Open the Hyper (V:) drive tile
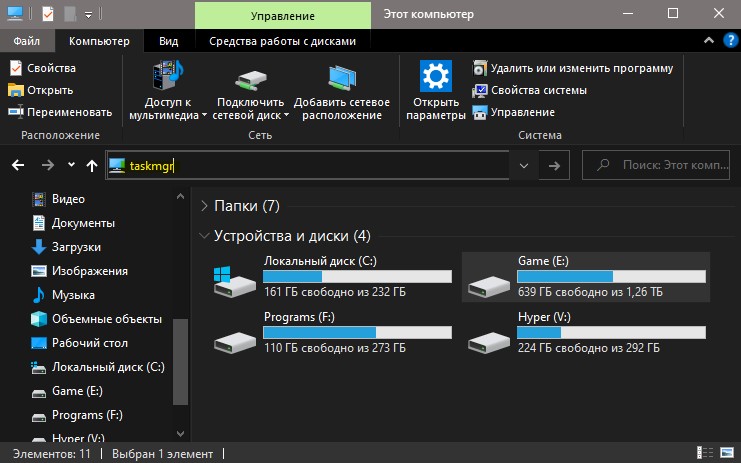 pyautogui.click(x=586, y=333)
